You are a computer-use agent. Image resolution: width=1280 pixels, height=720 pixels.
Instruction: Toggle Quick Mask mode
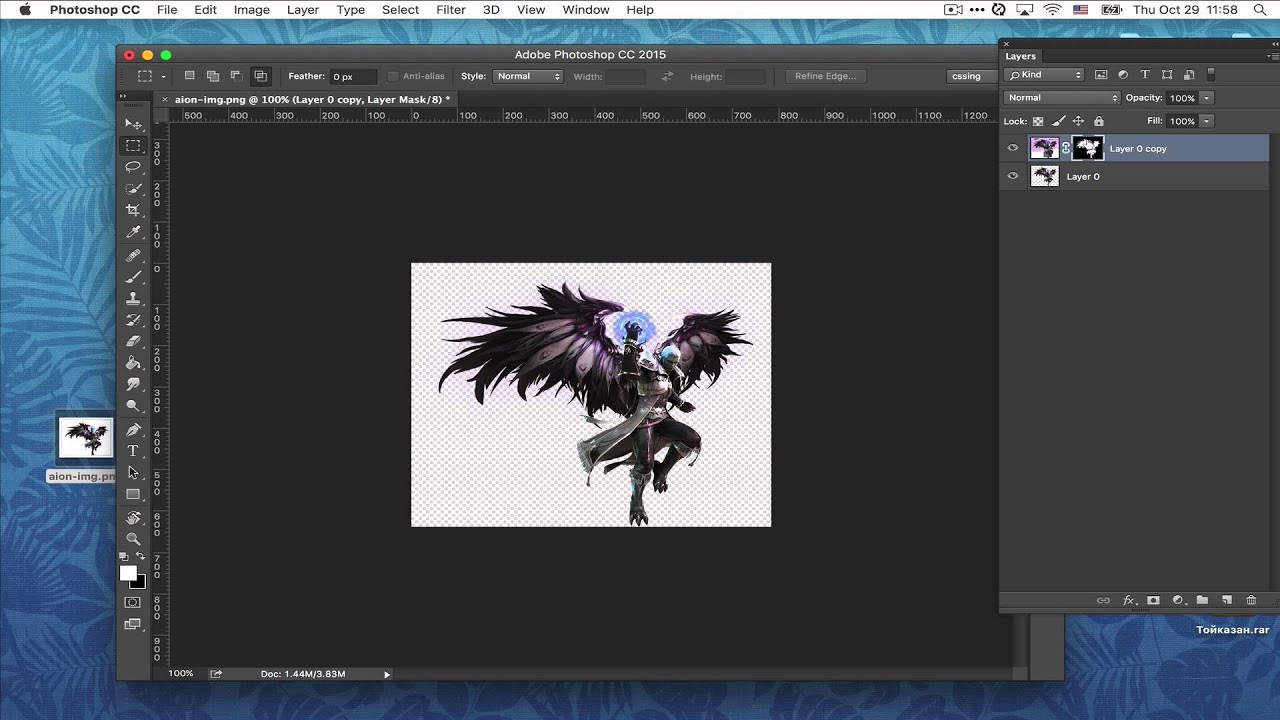[x=133, y=602]
